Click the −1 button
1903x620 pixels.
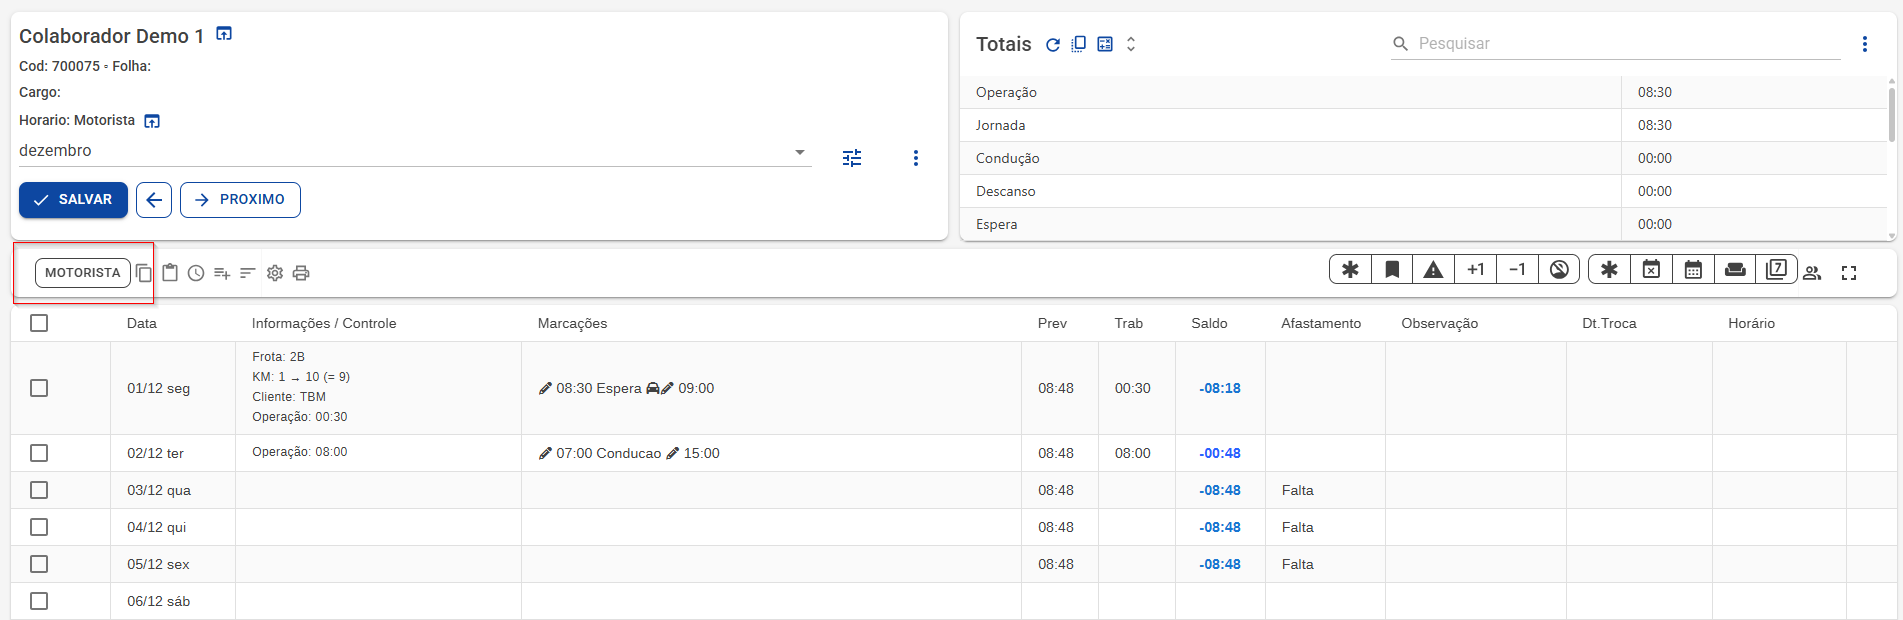[x=1517, y=269]
